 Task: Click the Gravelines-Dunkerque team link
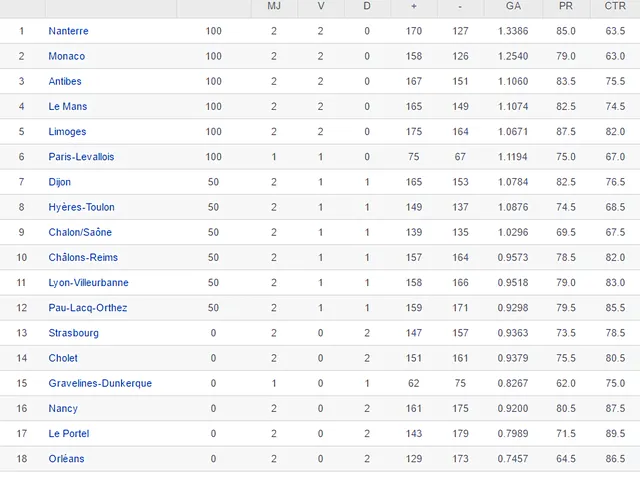[100, 383]
